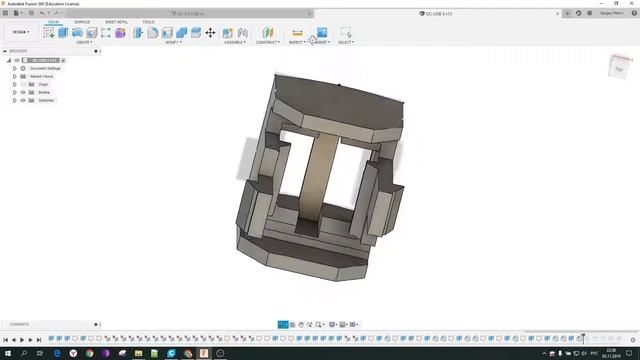
Task: Toggle visibility of Bodies folder
Action: [23, 92]
